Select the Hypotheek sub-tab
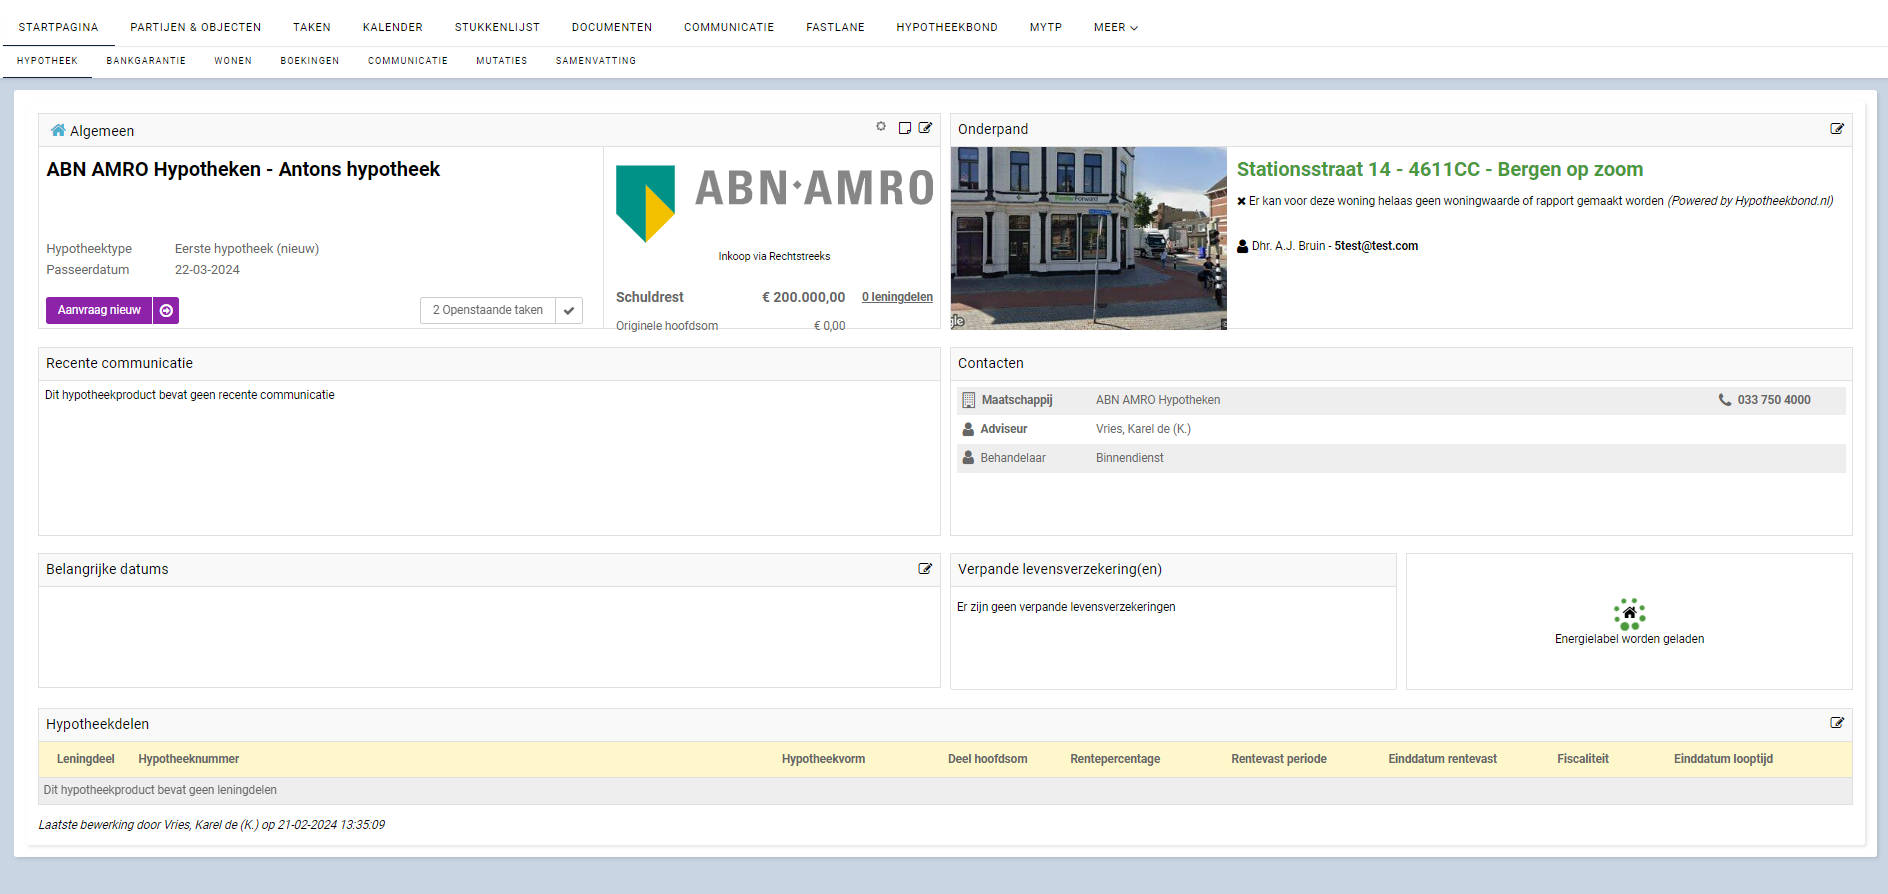This screenshot has height=894, width=1888. pos(47,61)
